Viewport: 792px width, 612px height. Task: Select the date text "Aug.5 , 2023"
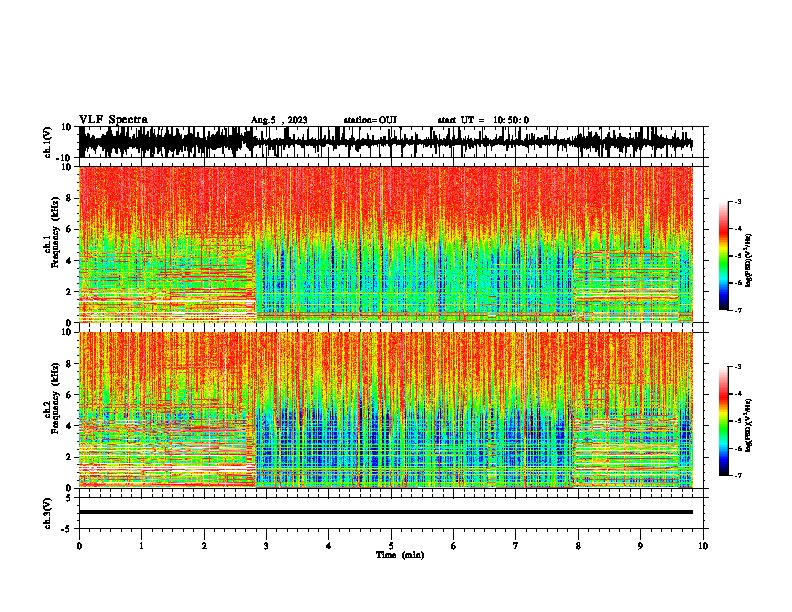point(279,120)
